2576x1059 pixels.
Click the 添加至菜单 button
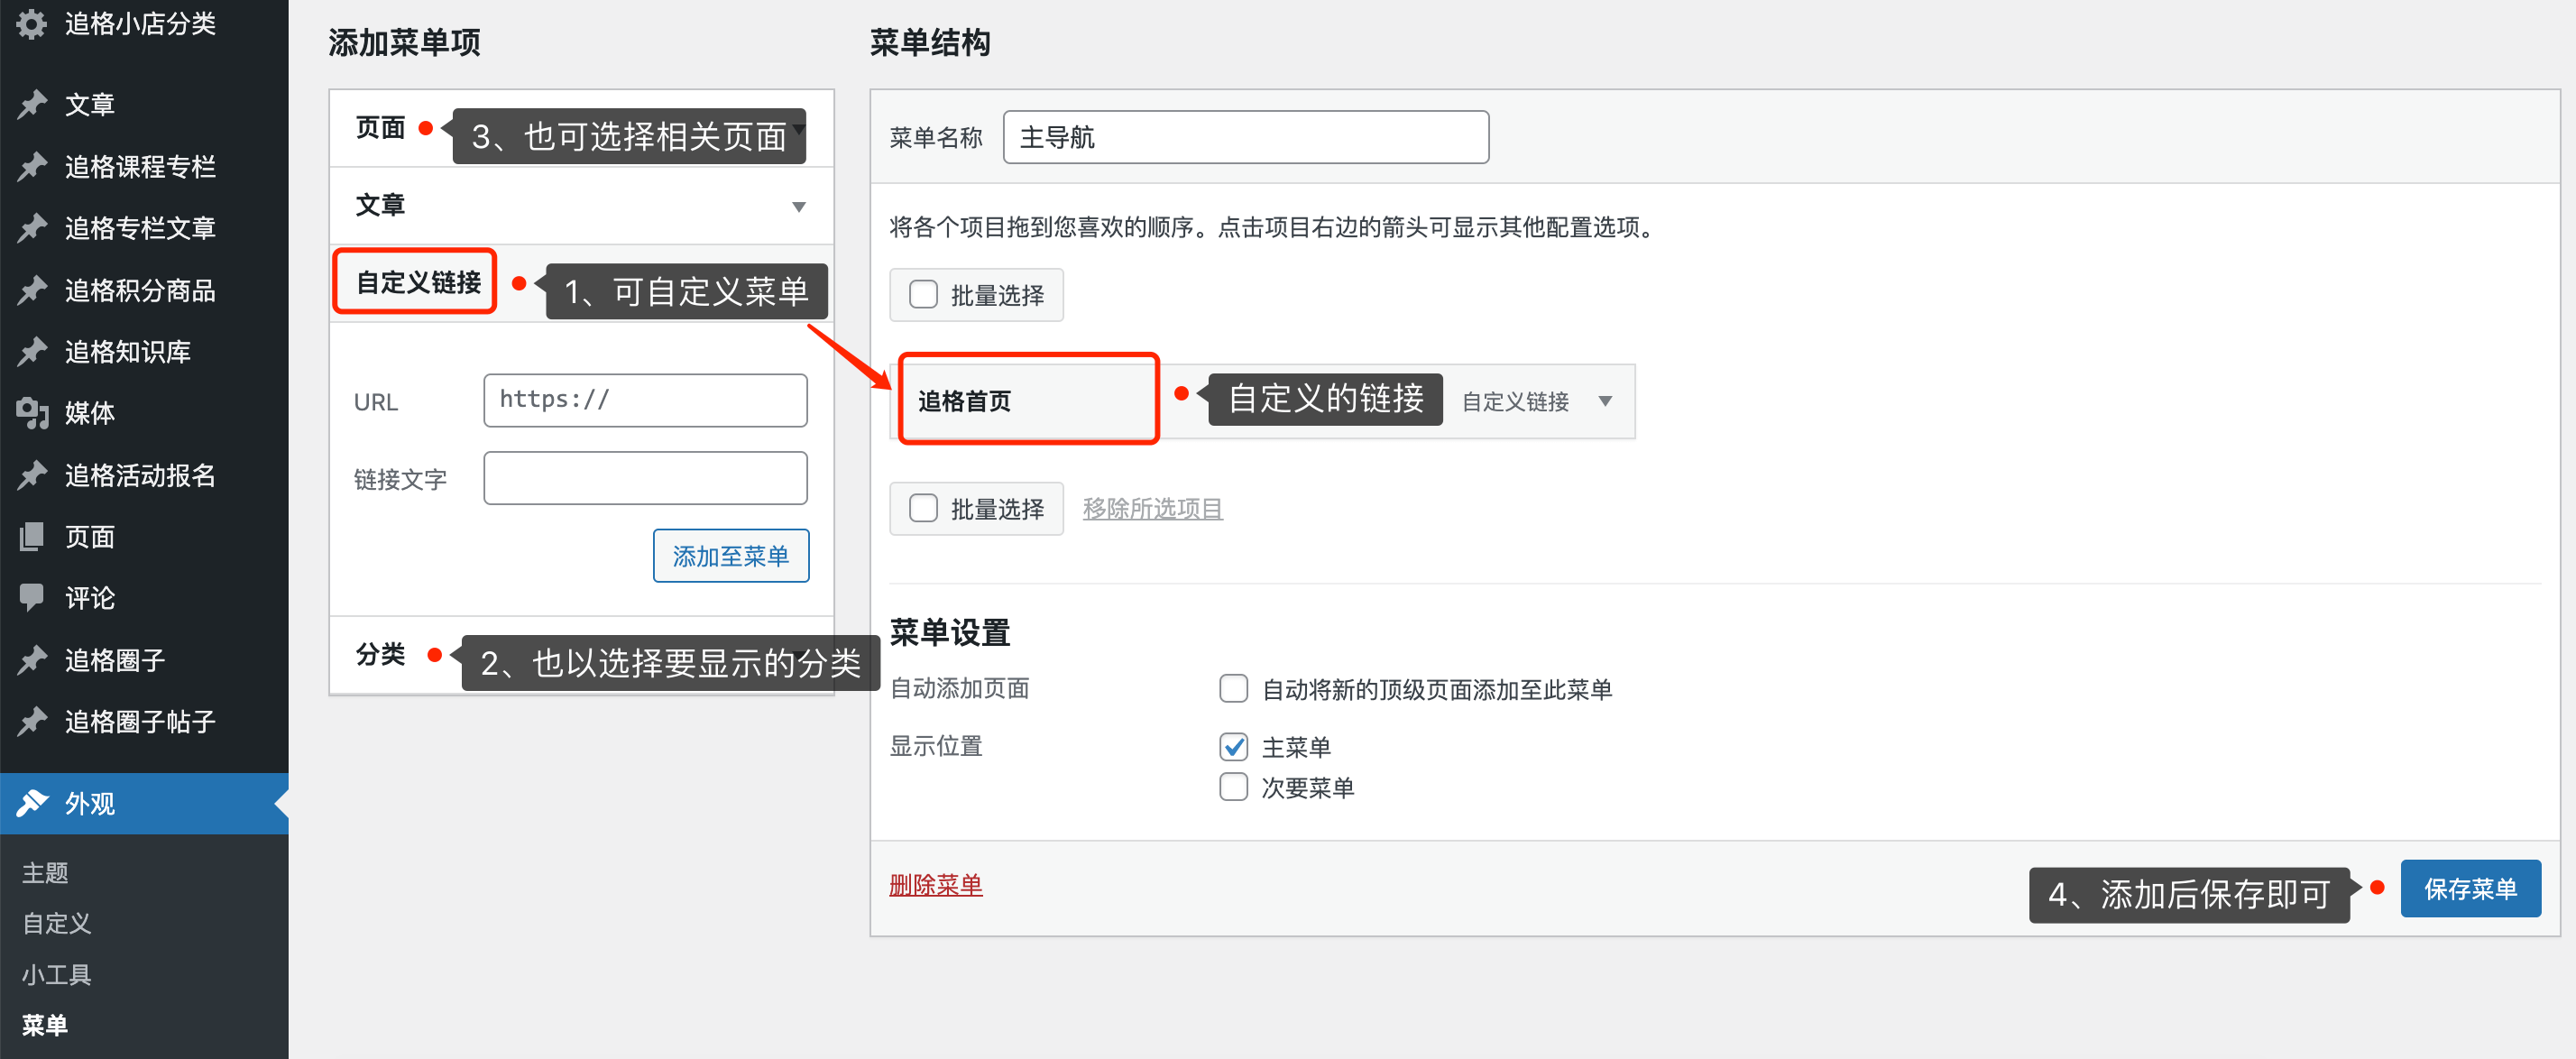(731, 556)
